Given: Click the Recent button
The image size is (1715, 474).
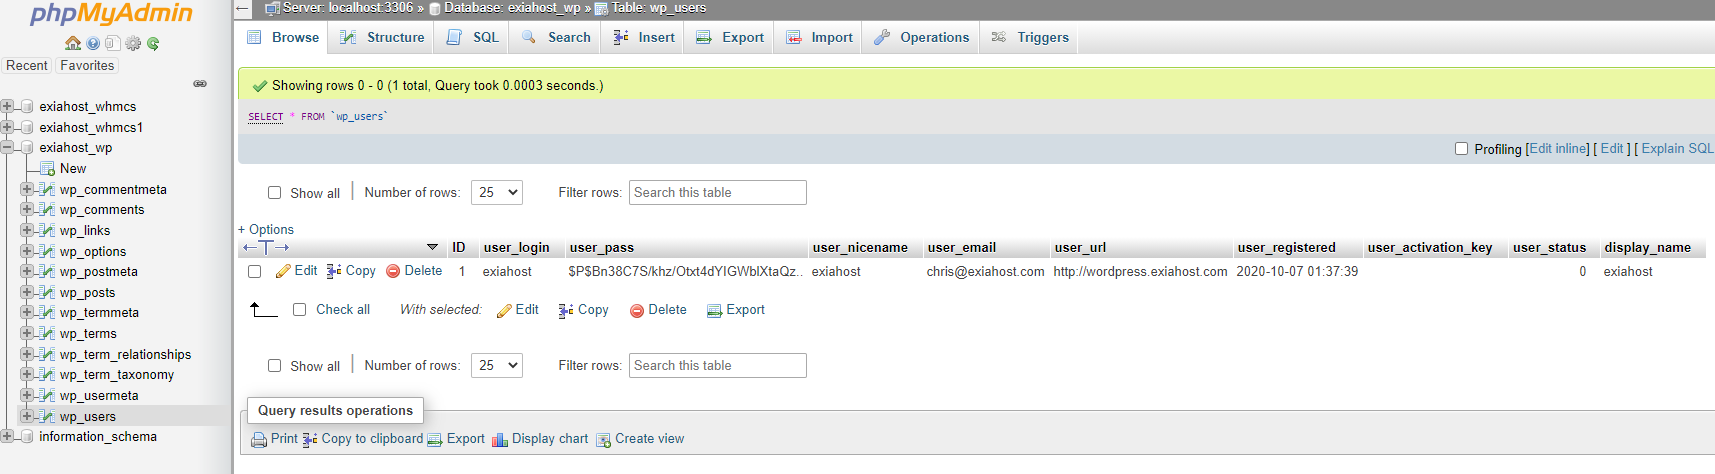Looking at the screenshot, I should pyautogui.click(x=27, y=65).
